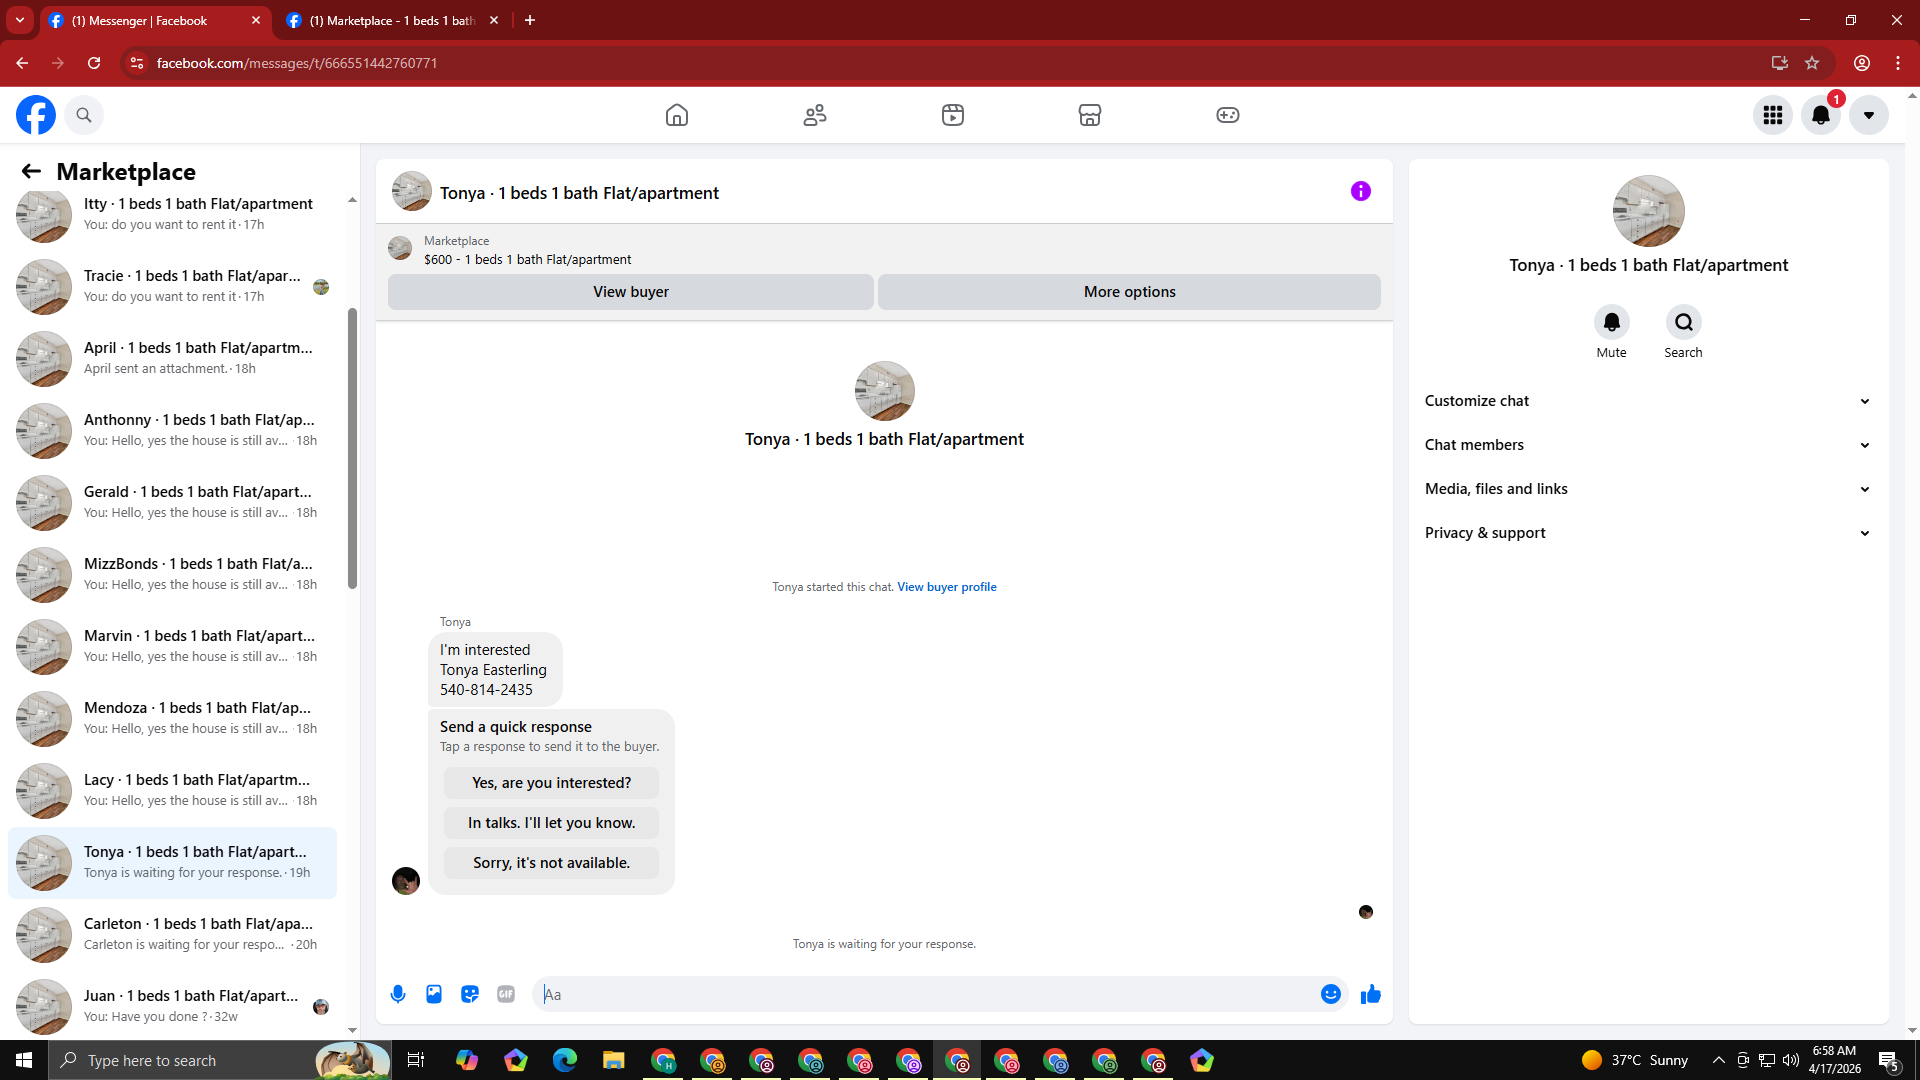Click the voice clip microphone icon
The width and height of the screenshot is (1920, 1080).
click(x=398, y=994)
